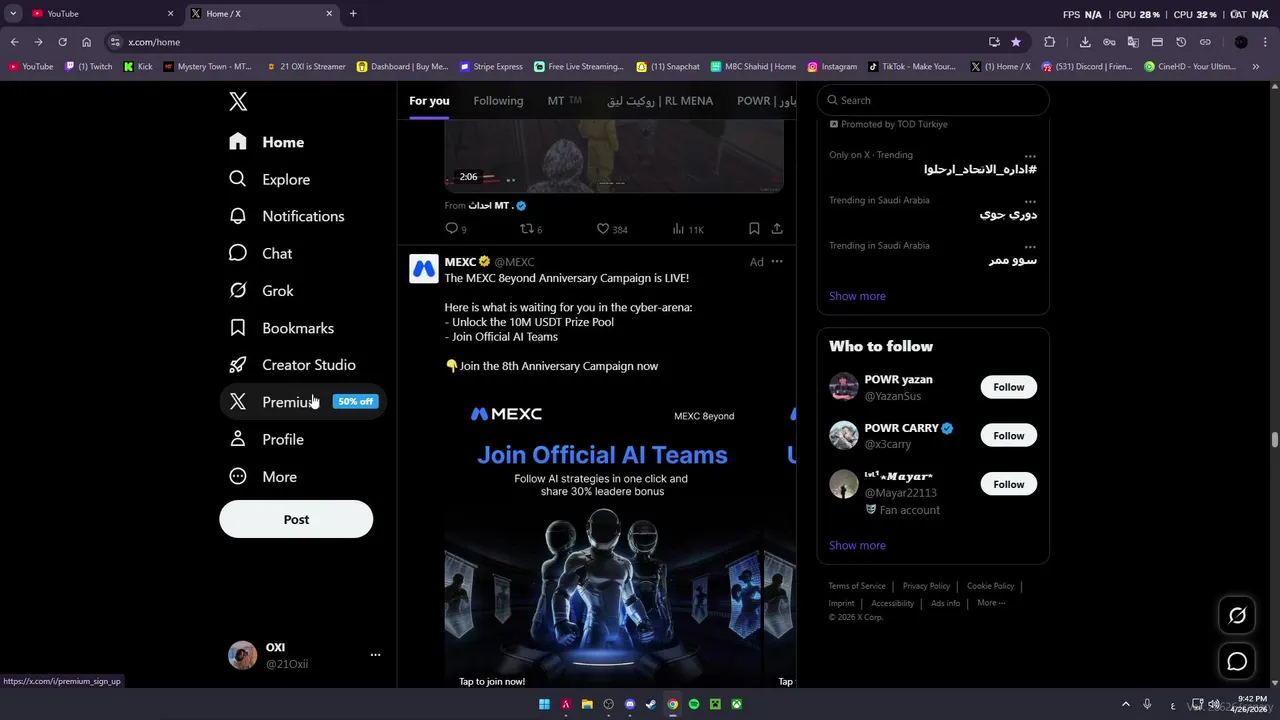Open options for سوو ممر trend
The image size is (1280, 720).
pyautogui.click(x=1030, y=247)
